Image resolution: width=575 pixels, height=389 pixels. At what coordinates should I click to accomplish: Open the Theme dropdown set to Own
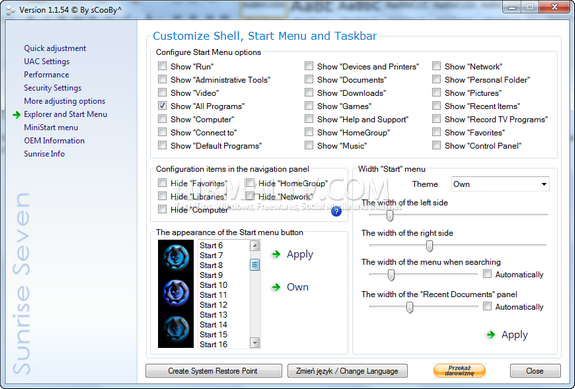(x=500, y=184)
